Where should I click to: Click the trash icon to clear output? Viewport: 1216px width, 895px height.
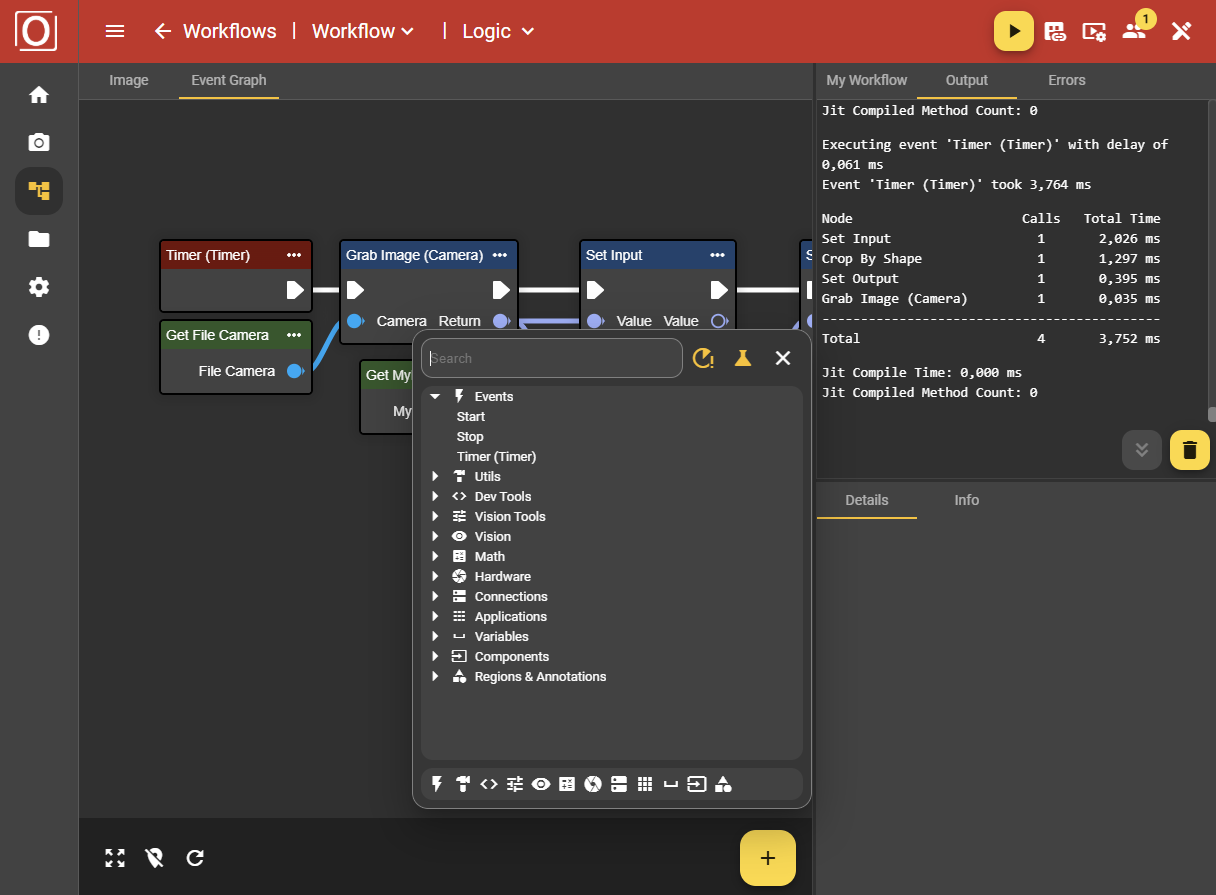pos(1189,450)
